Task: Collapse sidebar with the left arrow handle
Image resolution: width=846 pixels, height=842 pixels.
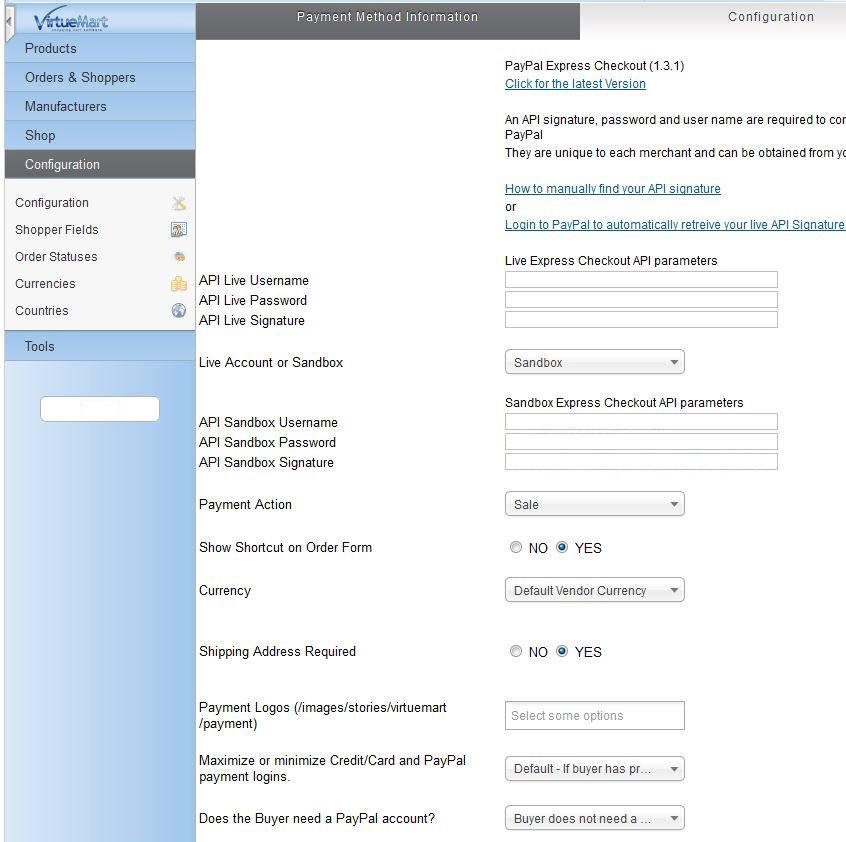Action: tap(9, 22)
